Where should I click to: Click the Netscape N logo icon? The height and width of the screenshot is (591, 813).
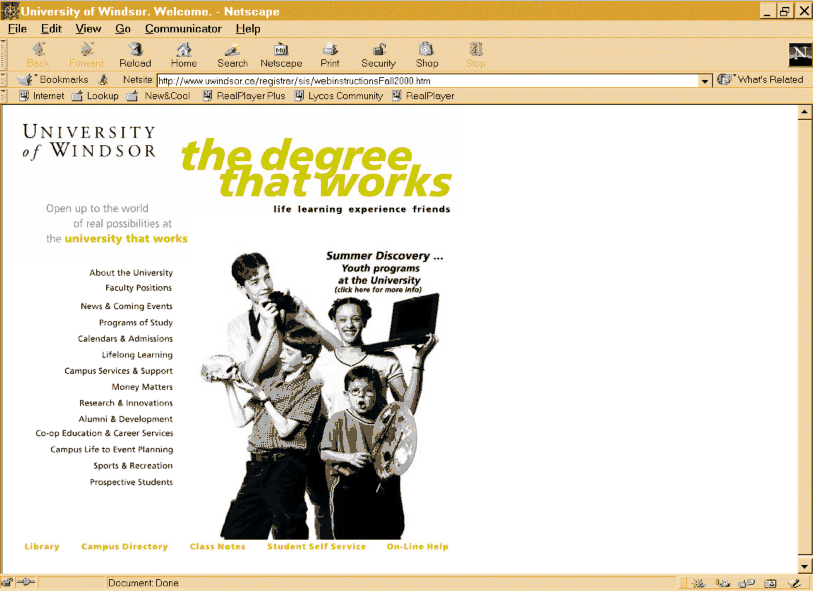click(x=799, y=55)
